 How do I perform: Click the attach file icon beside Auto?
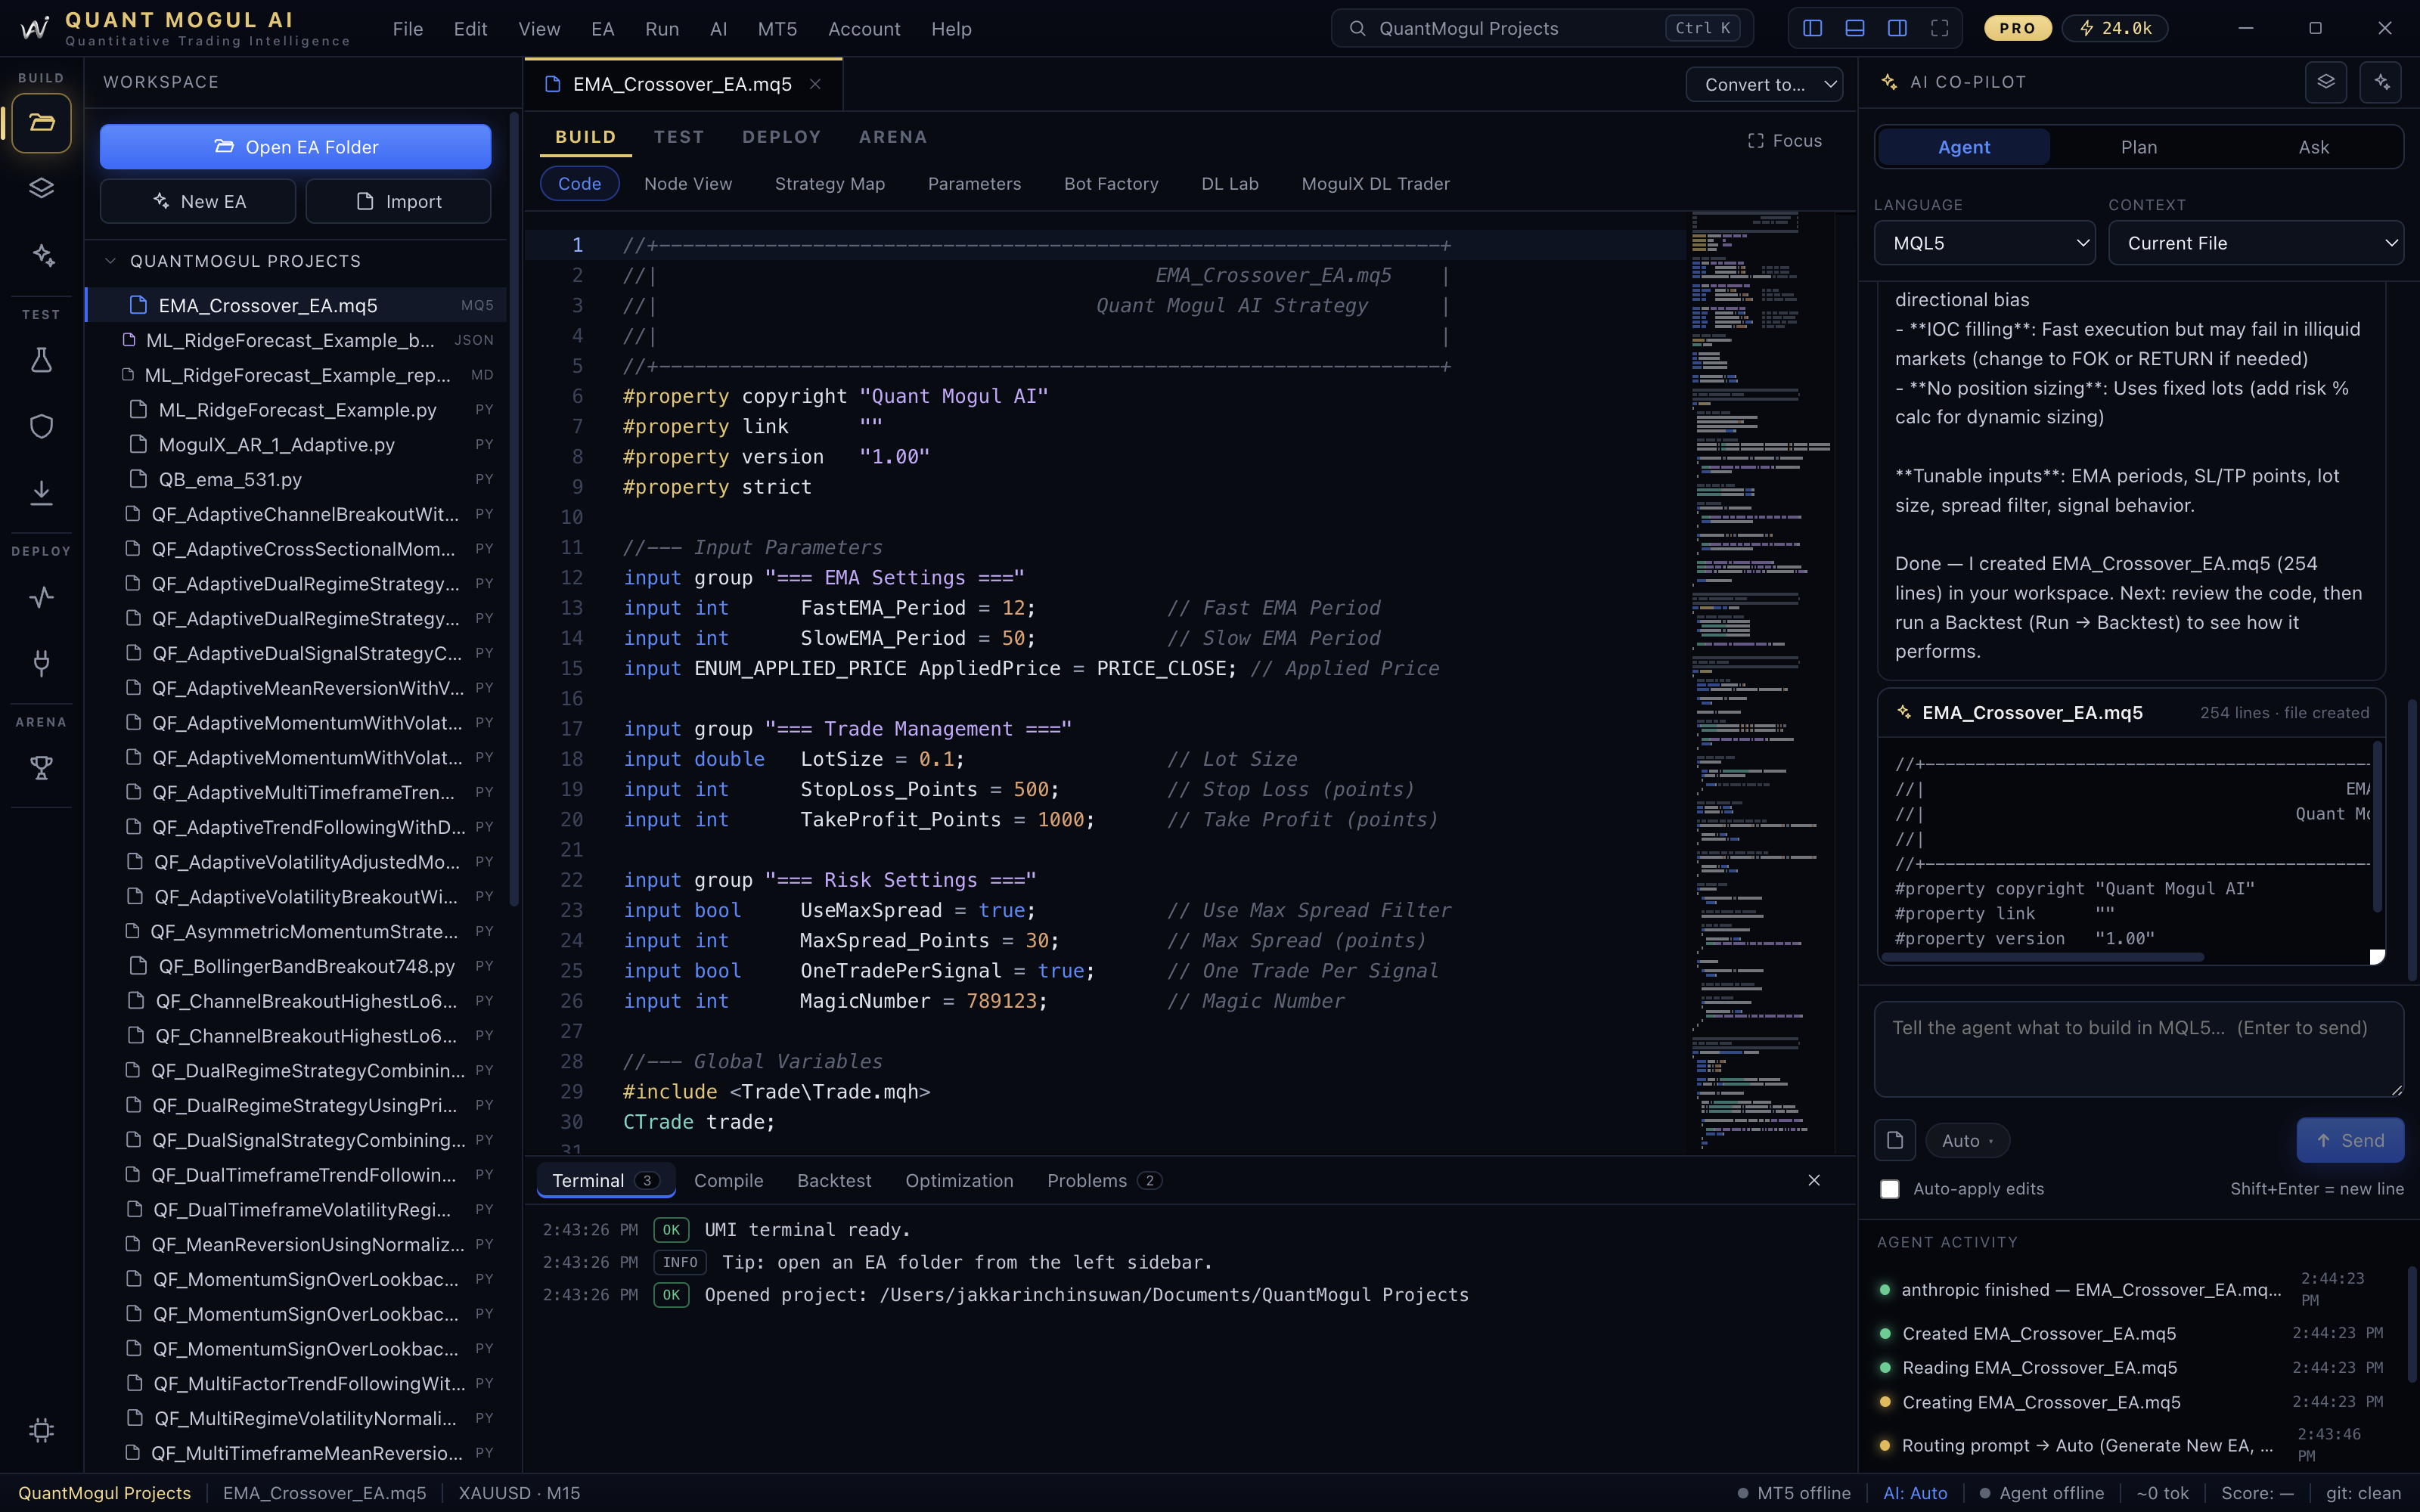coord(1895,1140)
